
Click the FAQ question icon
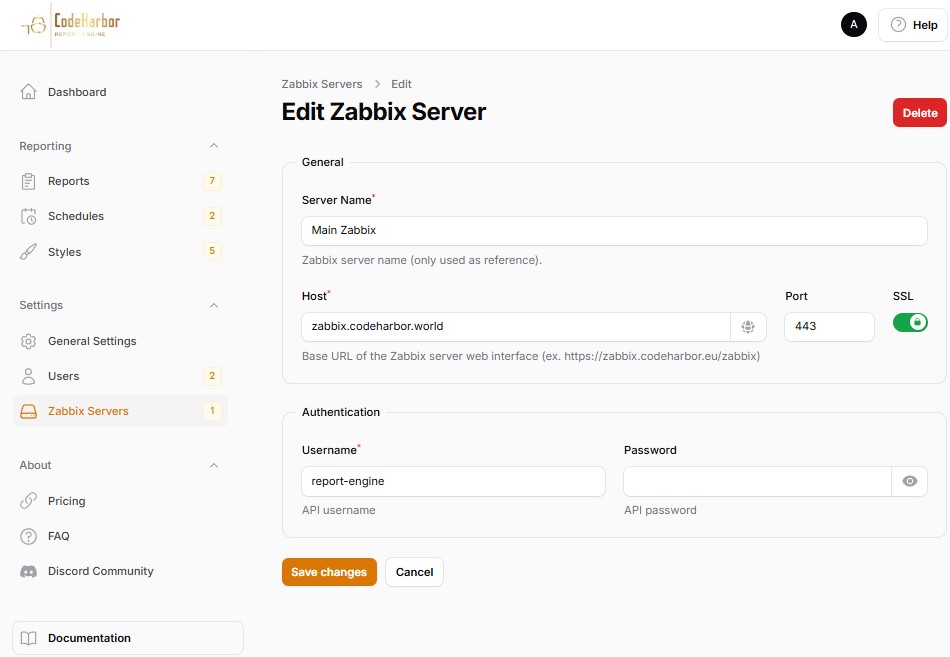(x=28, y=536)
